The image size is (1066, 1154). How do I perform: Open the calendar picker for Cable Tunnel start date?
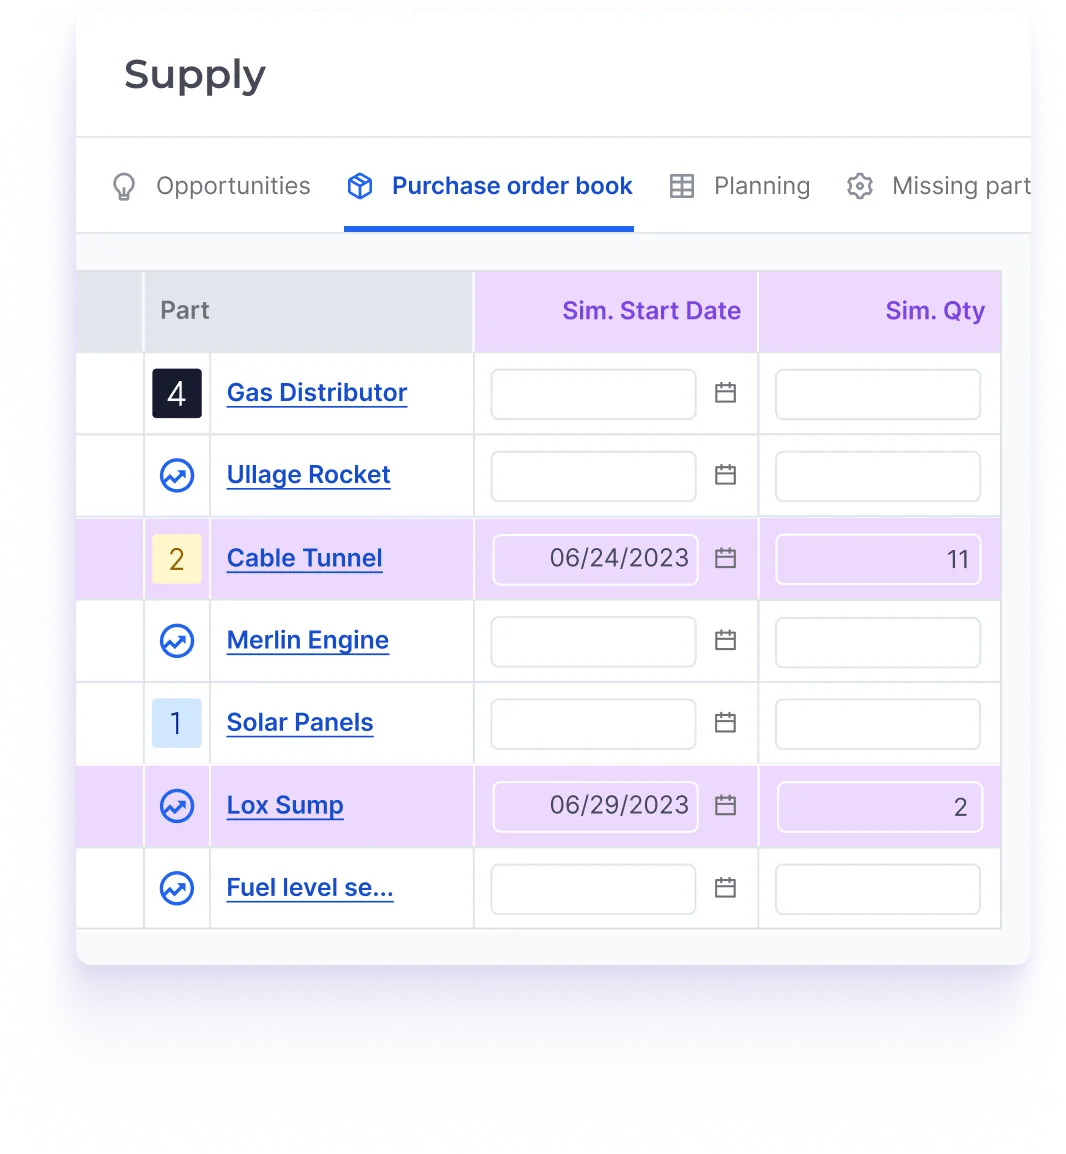click(x=725, y=559)
